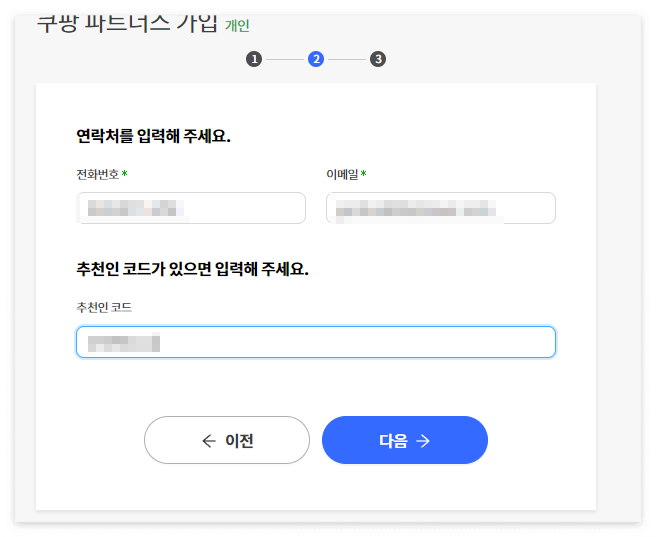Click the 이전 (previous) button

point(227,440)
